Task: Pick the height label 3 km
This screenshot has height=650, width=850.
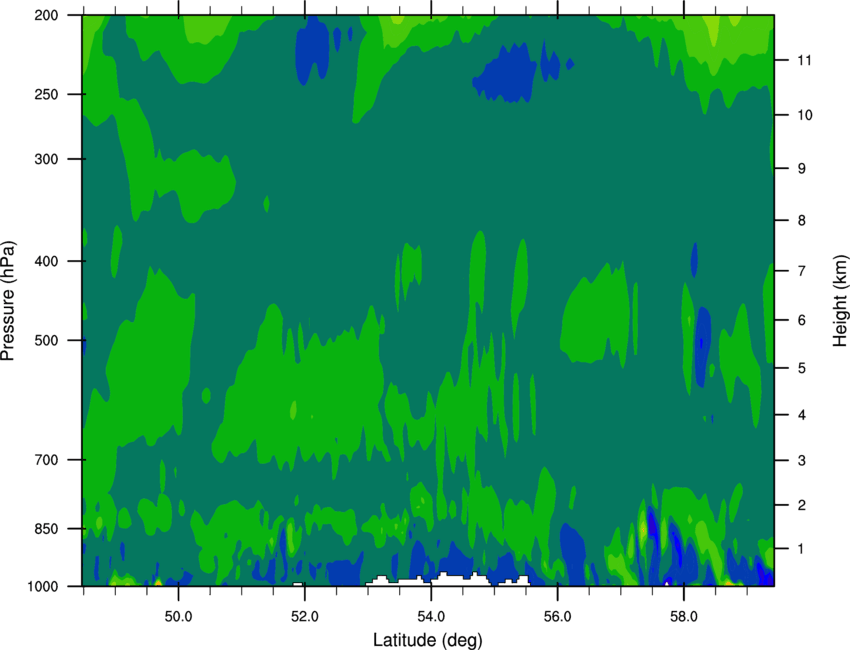Action: (x=802, y=461)
